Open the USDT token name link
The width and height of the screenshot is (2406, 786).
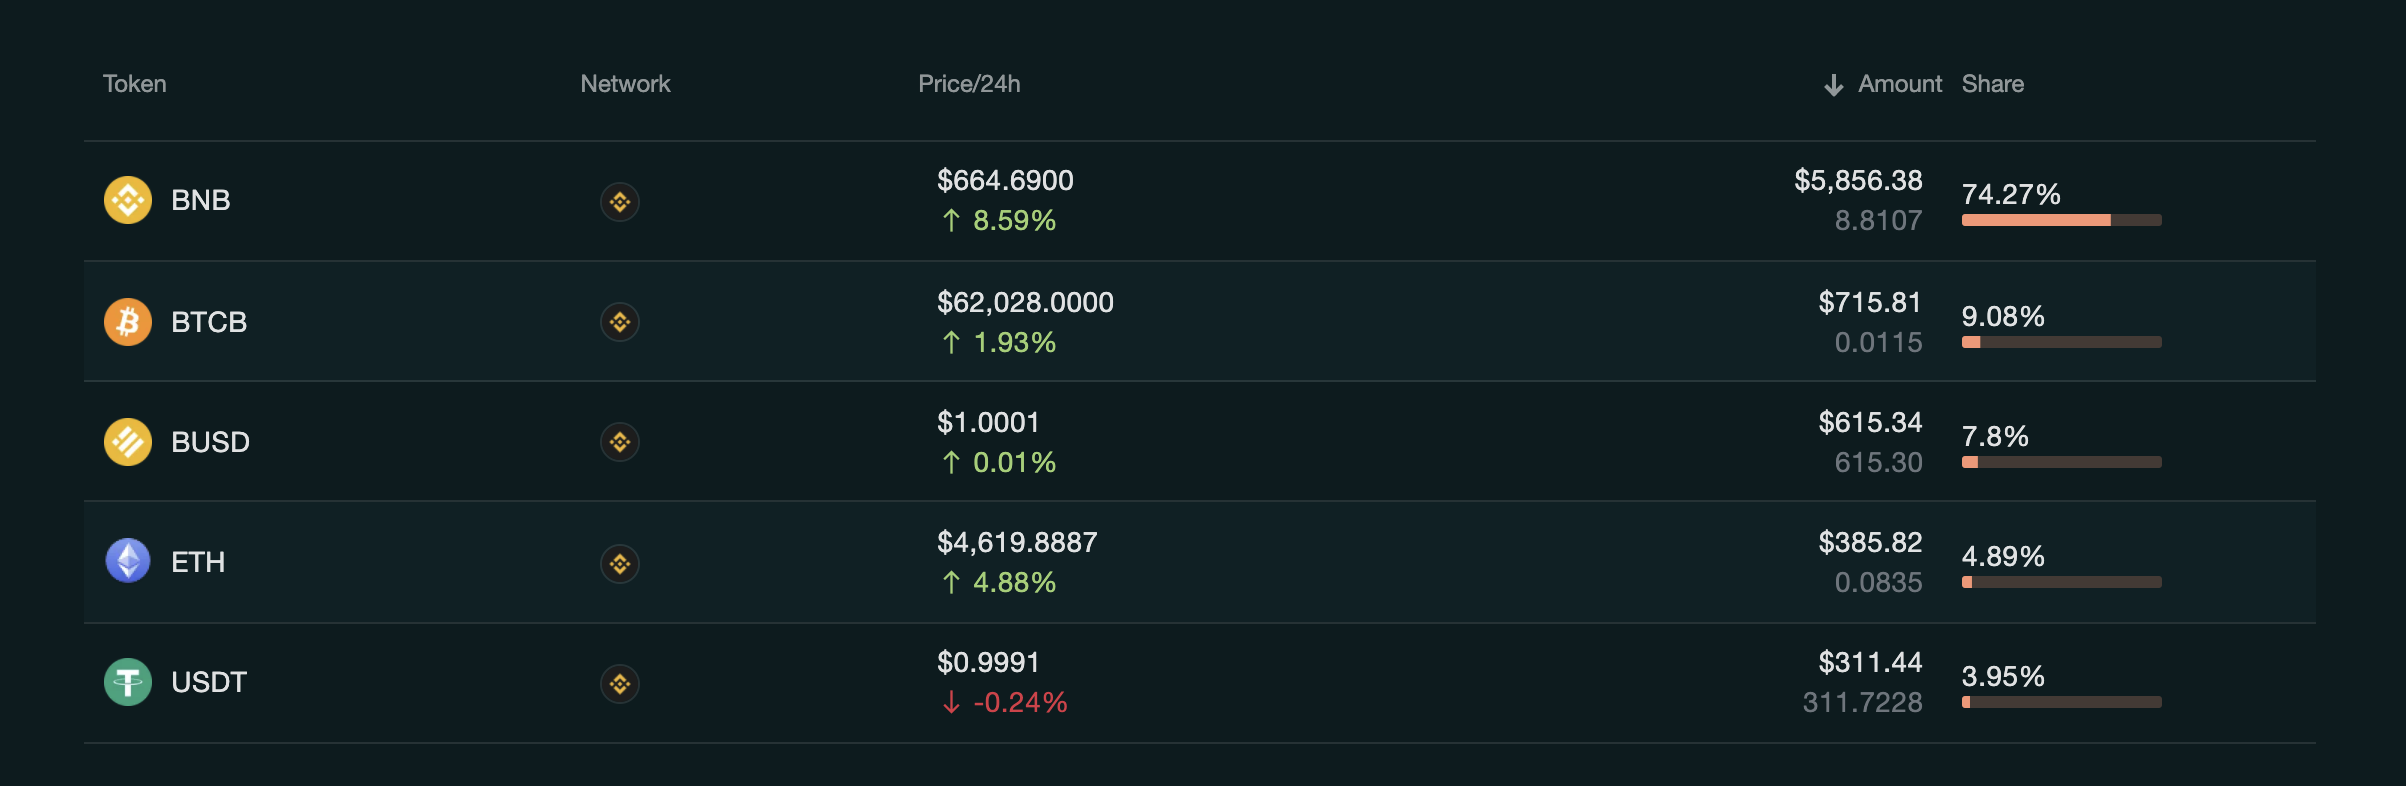pyautogui.click(x=209, y=682)
